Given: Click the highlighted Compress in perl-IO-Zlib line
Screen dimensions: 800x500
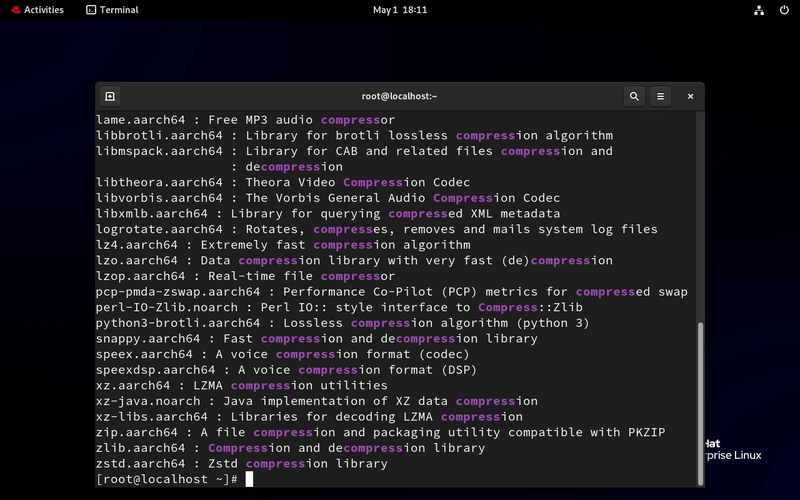Looking at the screenshot, I should tap(508, 307).
